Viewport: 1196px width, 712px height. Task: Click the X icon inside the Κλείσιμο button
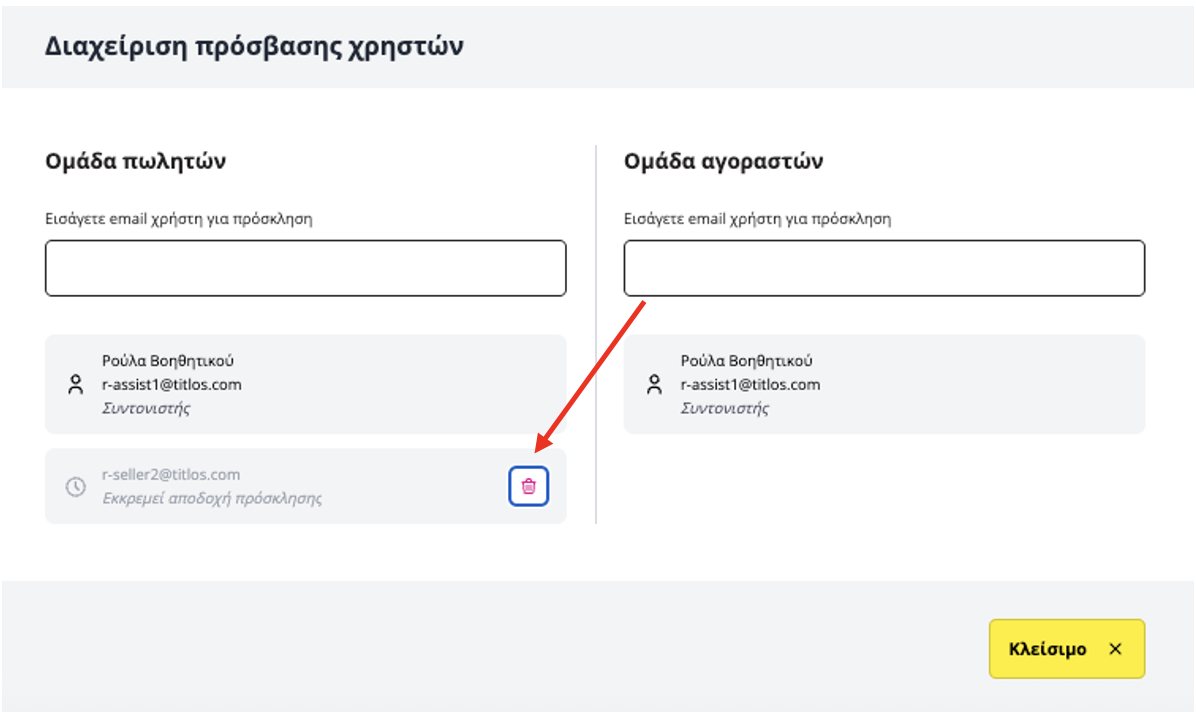tap(1114, 648)
